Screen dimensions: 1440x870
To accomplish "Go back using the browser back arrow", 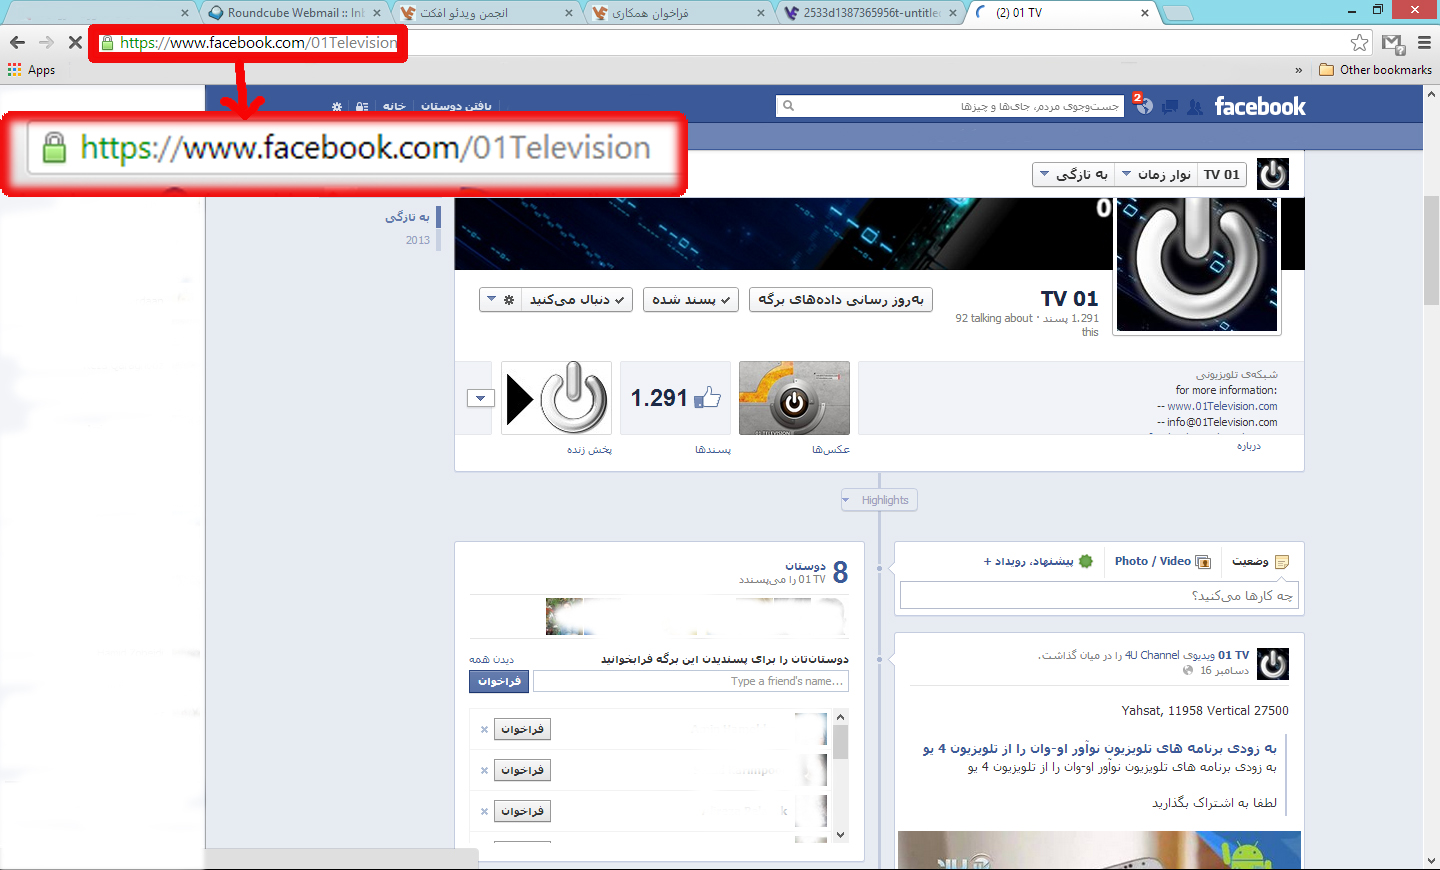I will [17, 43].
